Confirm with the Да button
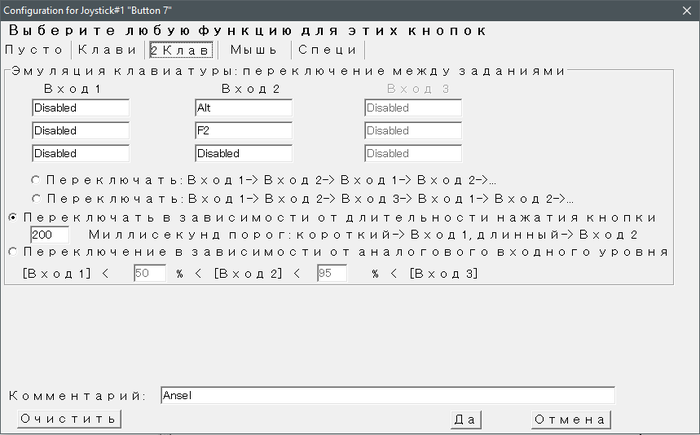 pyautogui.click(x=466, y=419)
